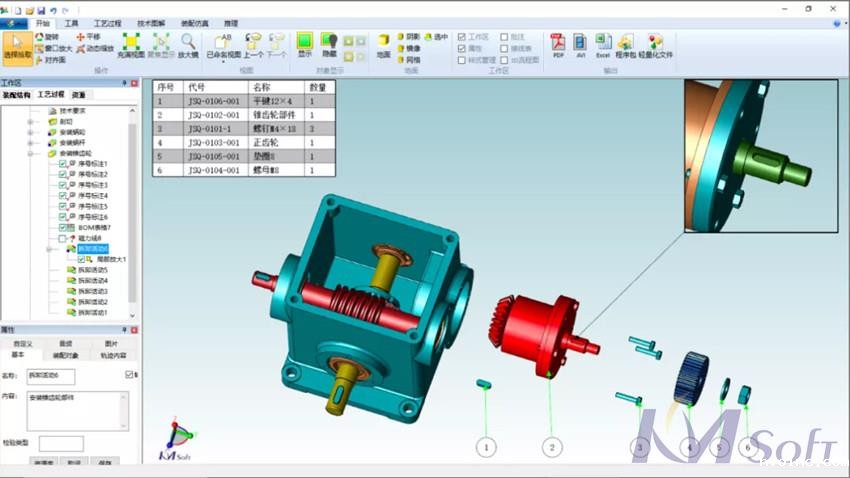Image resolution: width=850 pixels, height=478 pixels.
Task: Select the 放大镜 magnifier tool
Action: [x=188, y=44]
